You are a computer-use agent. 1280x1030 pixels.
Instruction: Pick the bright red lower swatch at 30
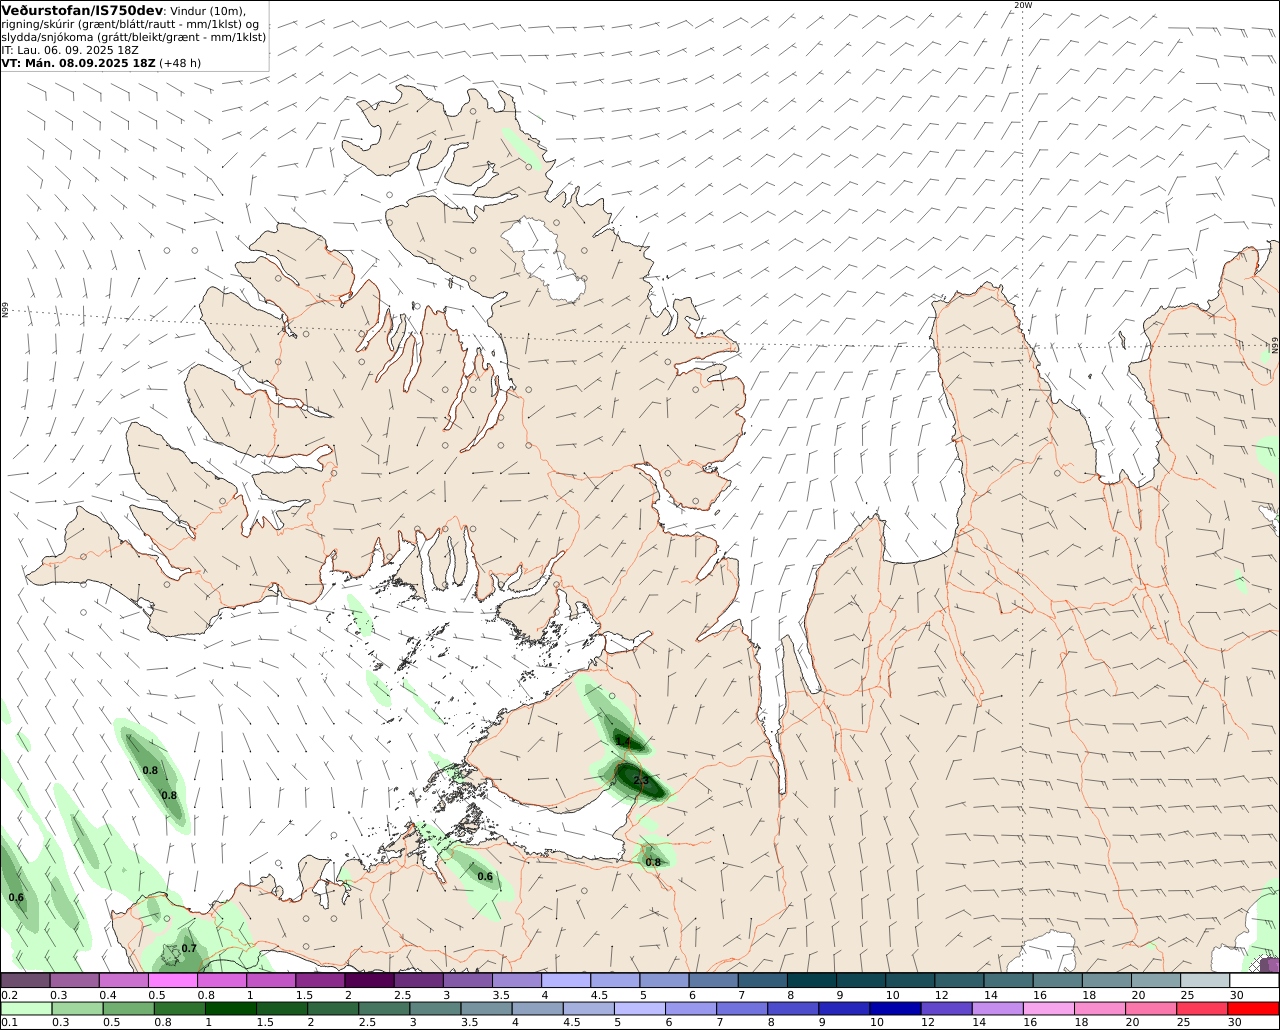[x=1254, y=1008]
